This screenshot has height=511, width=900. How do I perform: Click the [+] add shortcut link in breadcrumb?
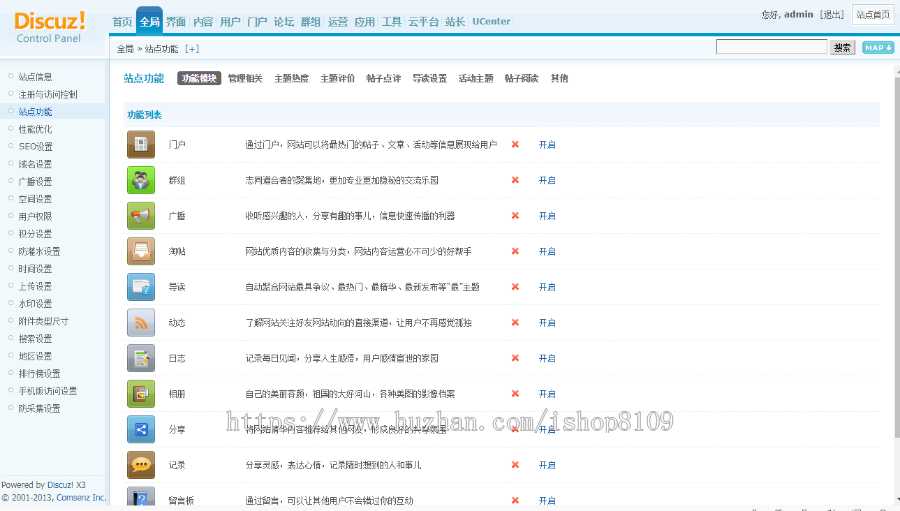point(192,49)
